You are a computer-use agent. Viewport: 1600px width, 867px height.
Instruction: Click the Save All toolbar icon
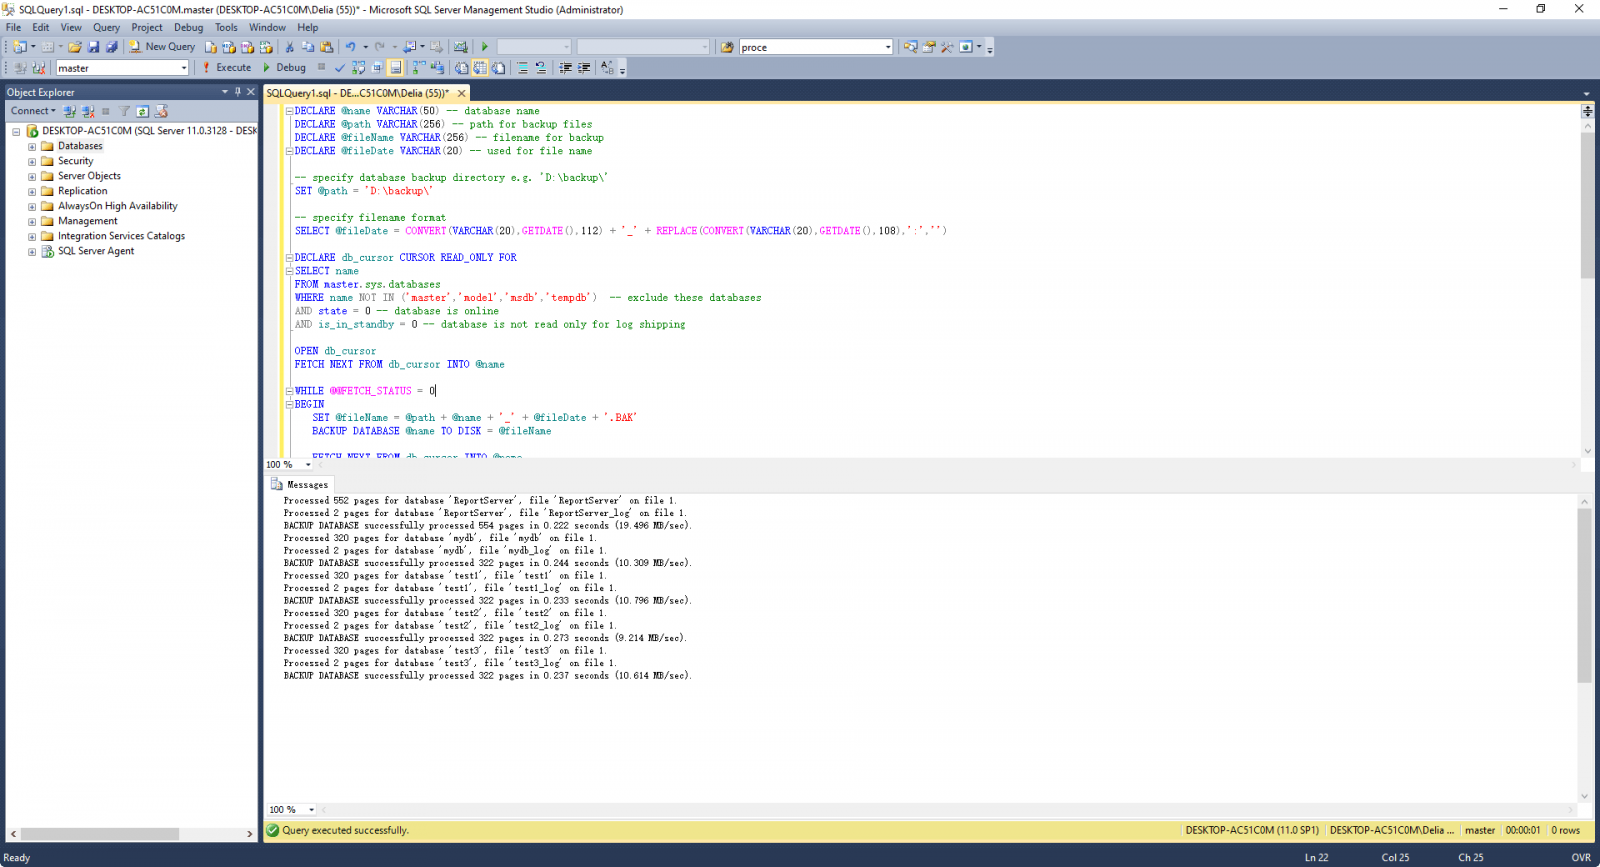click(111, 47)
